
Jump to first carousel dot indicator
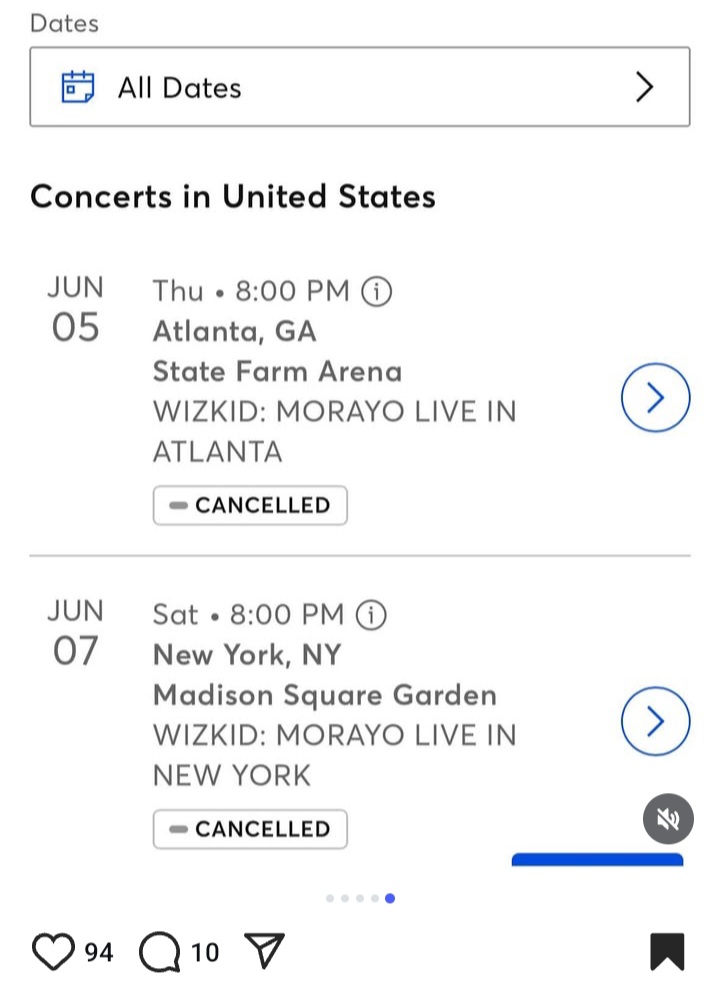(x=330, y=898)
